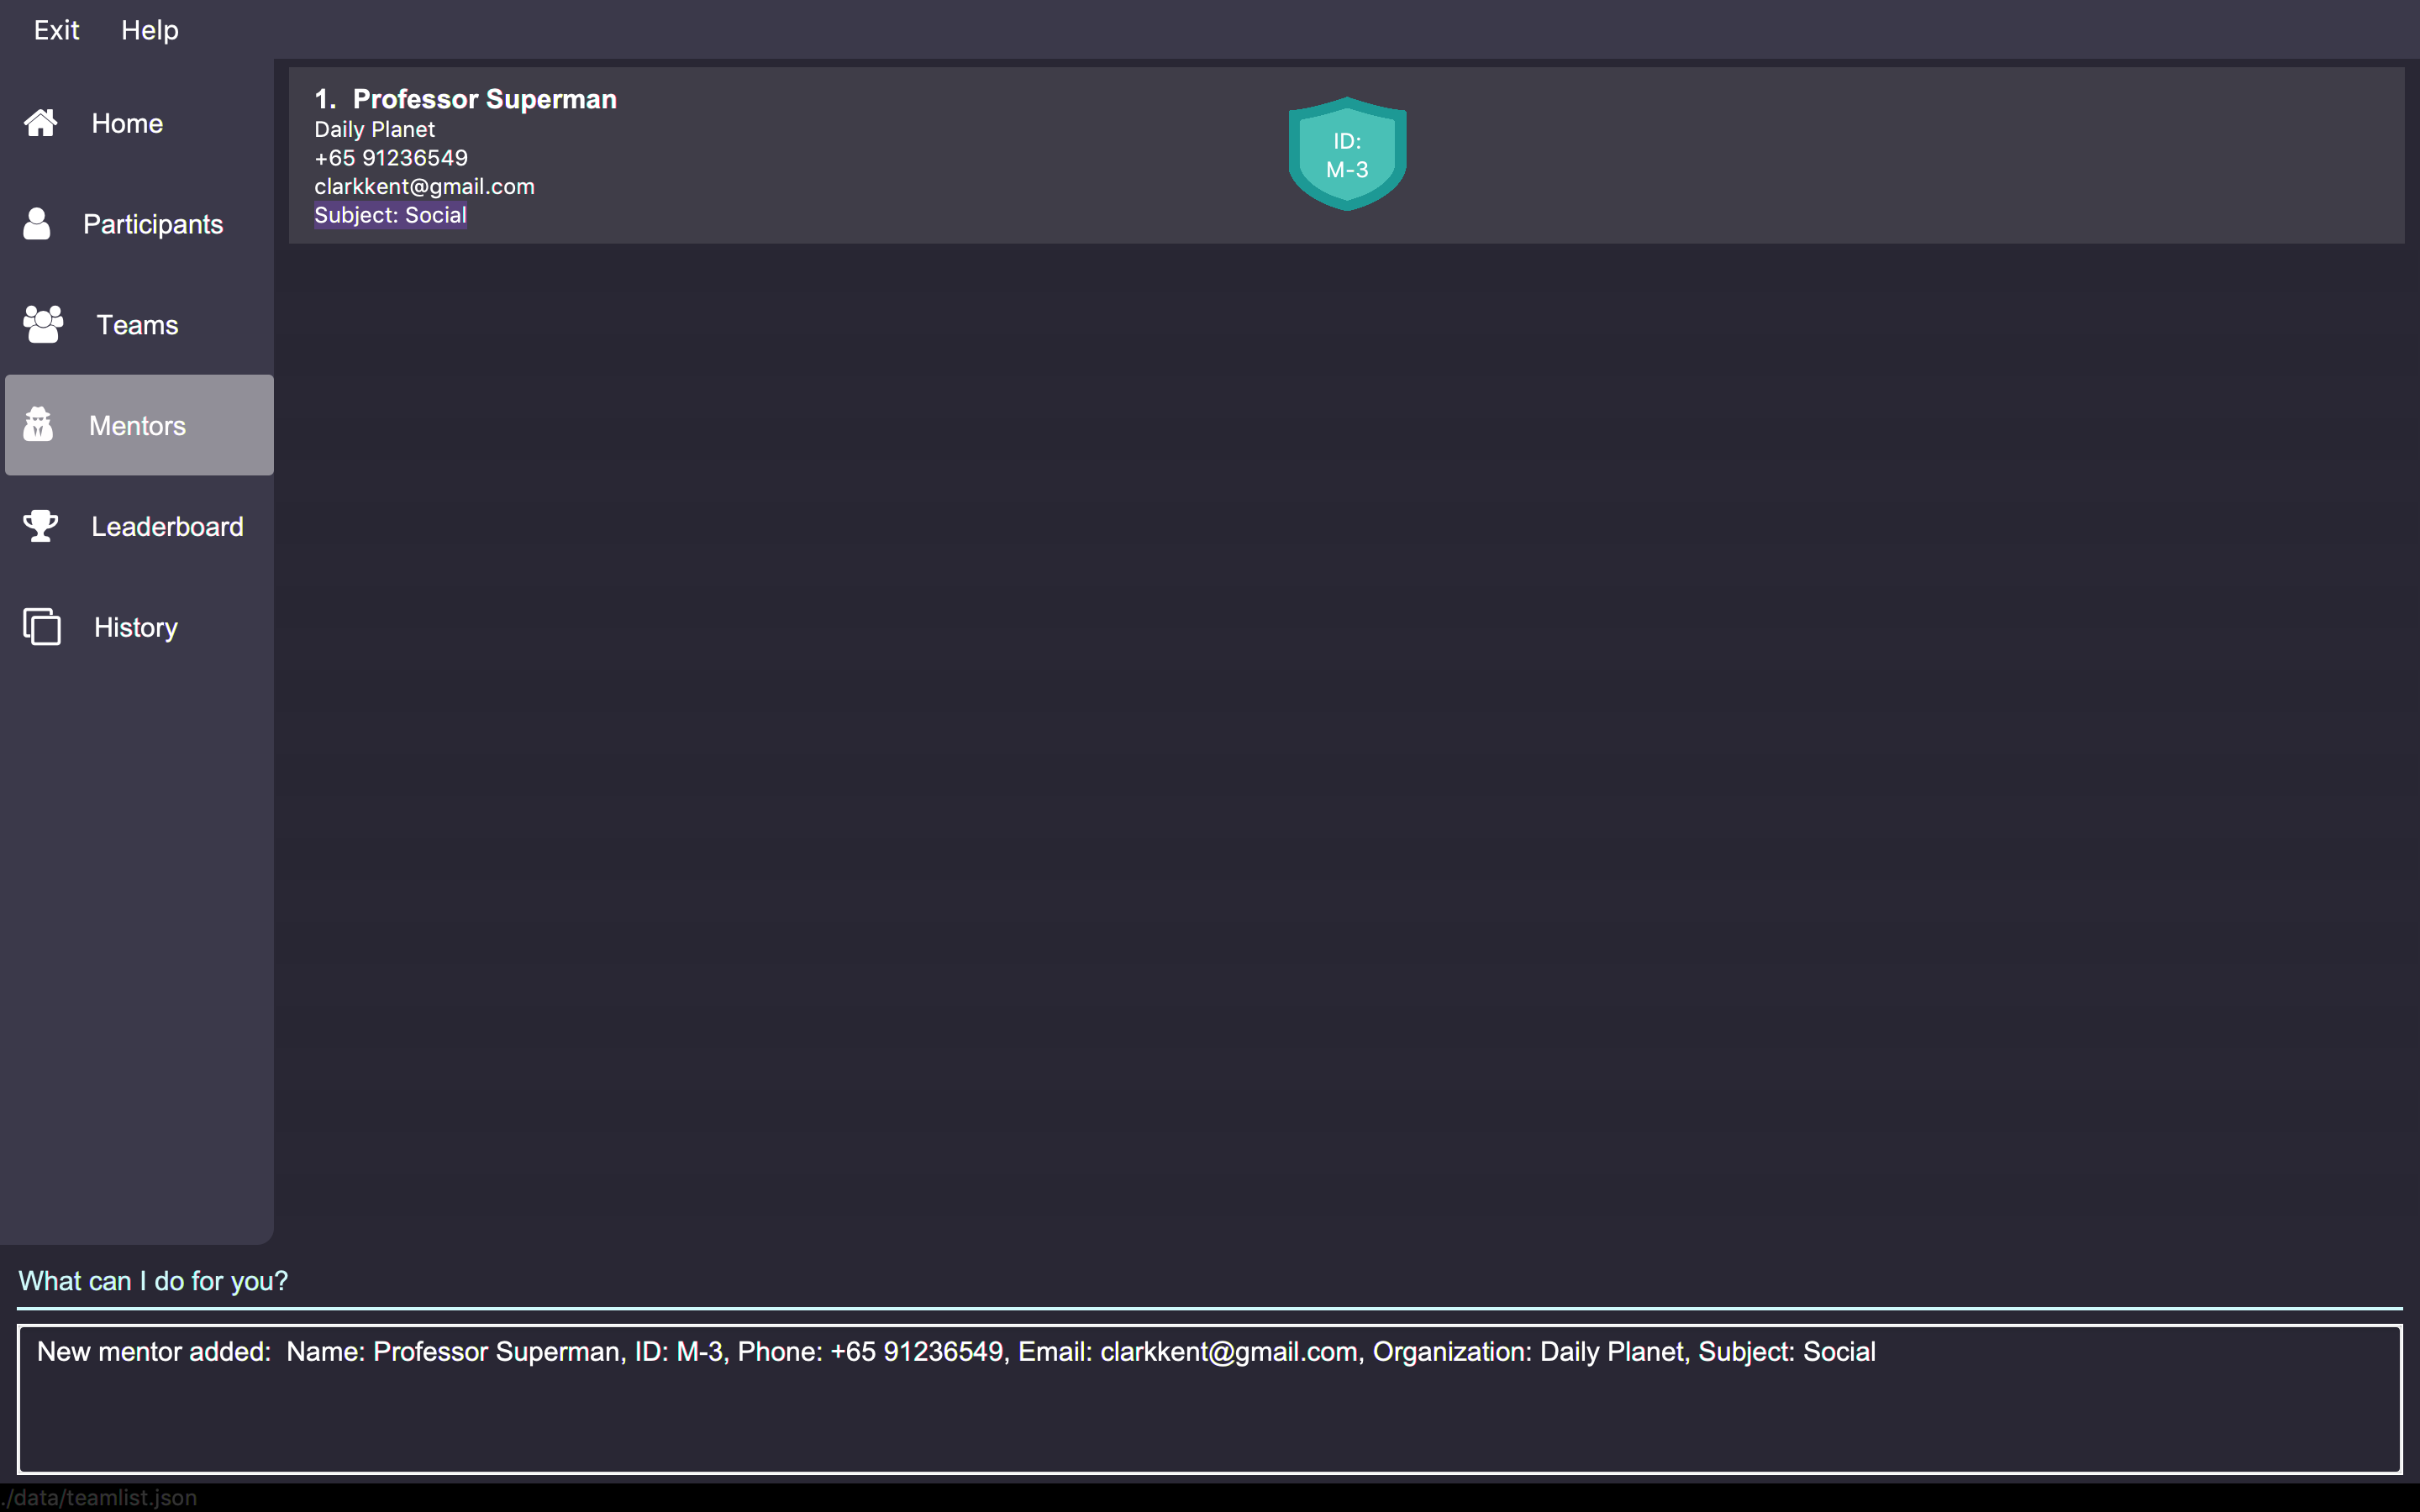Switch to the Home tab label
The image size is (2420, 1512).
tap(127, 123)
